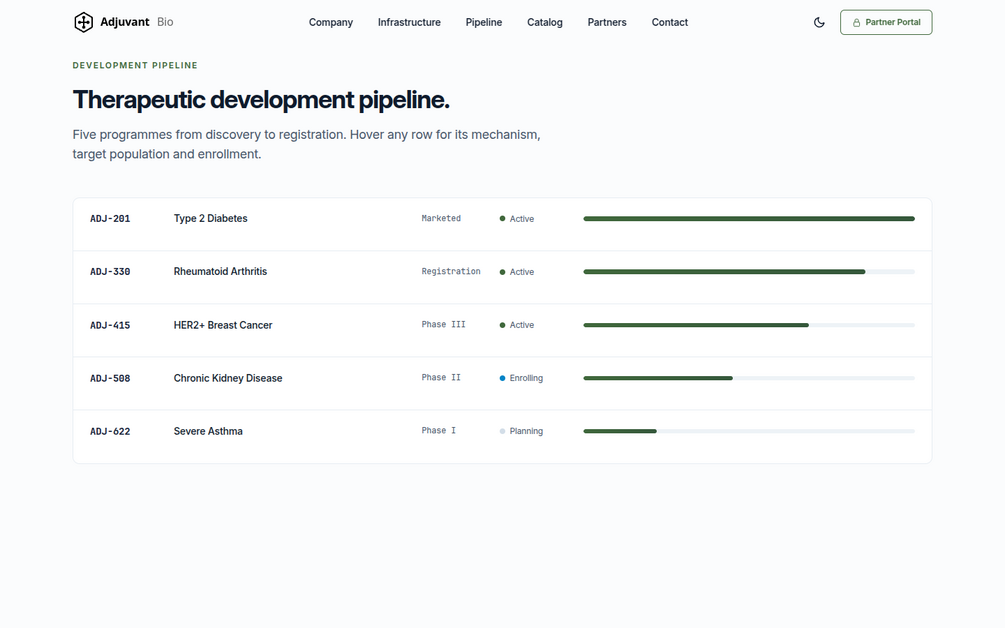Click the Adjuvant Bio hexagon logo icon

(x=83, y=22)
